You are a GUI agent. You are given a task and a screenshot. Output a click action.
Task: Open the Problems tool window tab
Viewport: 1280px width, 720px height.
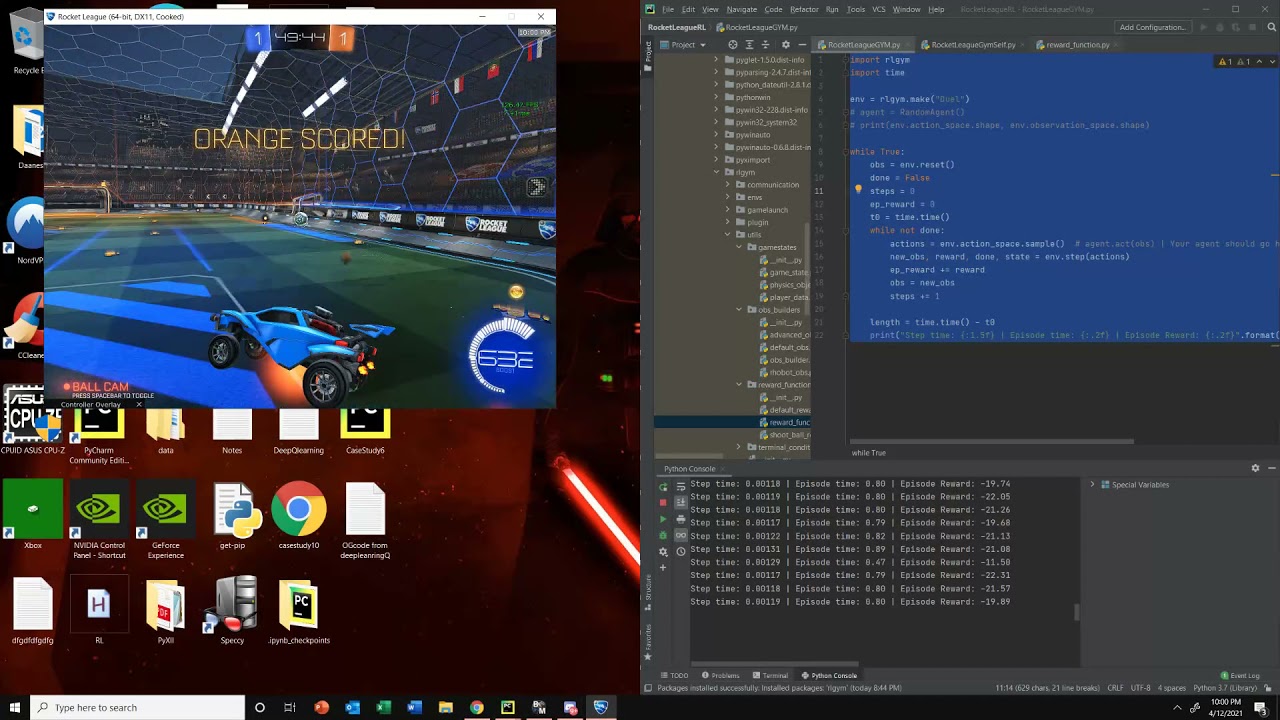[720, 676]
